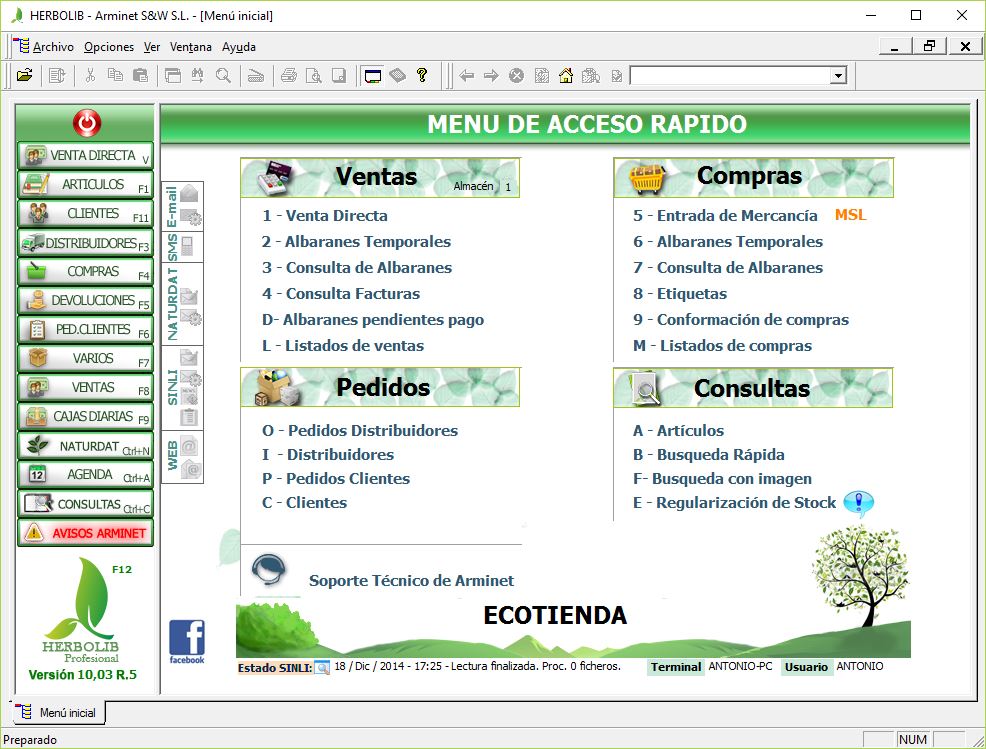Open the Ventana menu
The width and height of the screenshot is (986, 749).
pyautogui.click(x=191, y=47)
